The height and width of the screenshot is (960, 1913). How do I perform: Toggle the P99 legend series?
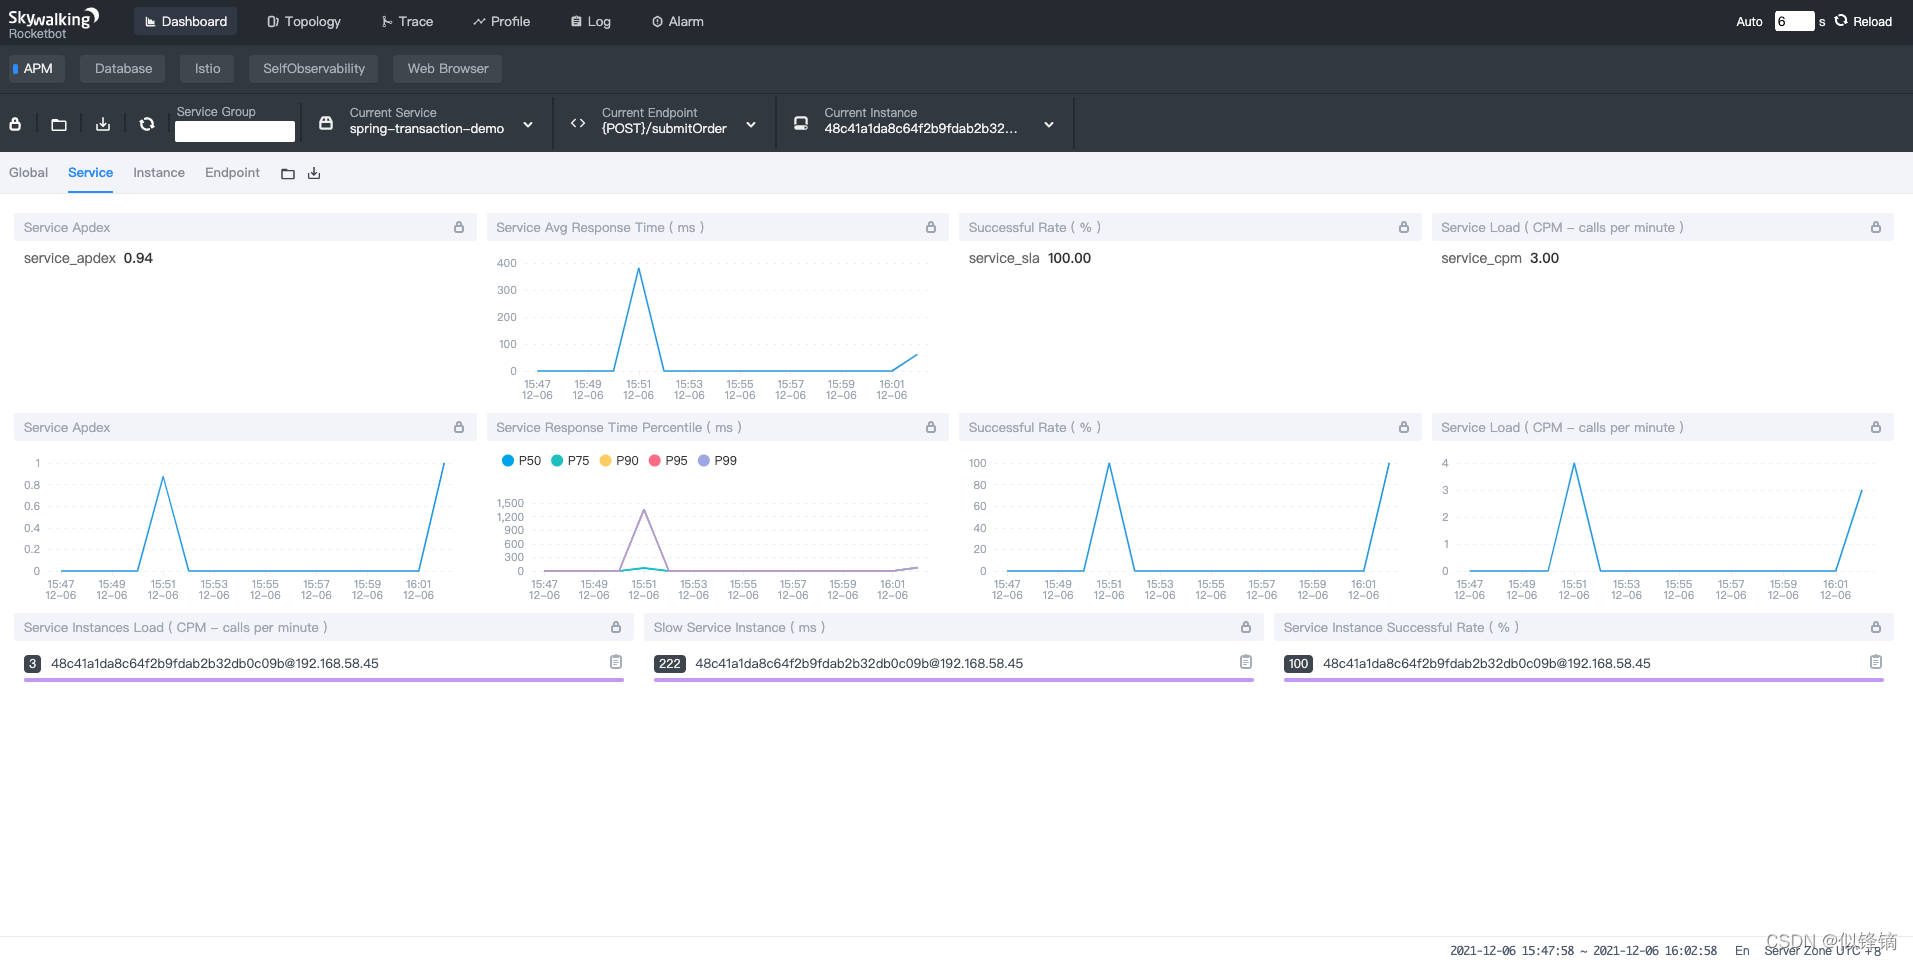(x=717, y=460)
